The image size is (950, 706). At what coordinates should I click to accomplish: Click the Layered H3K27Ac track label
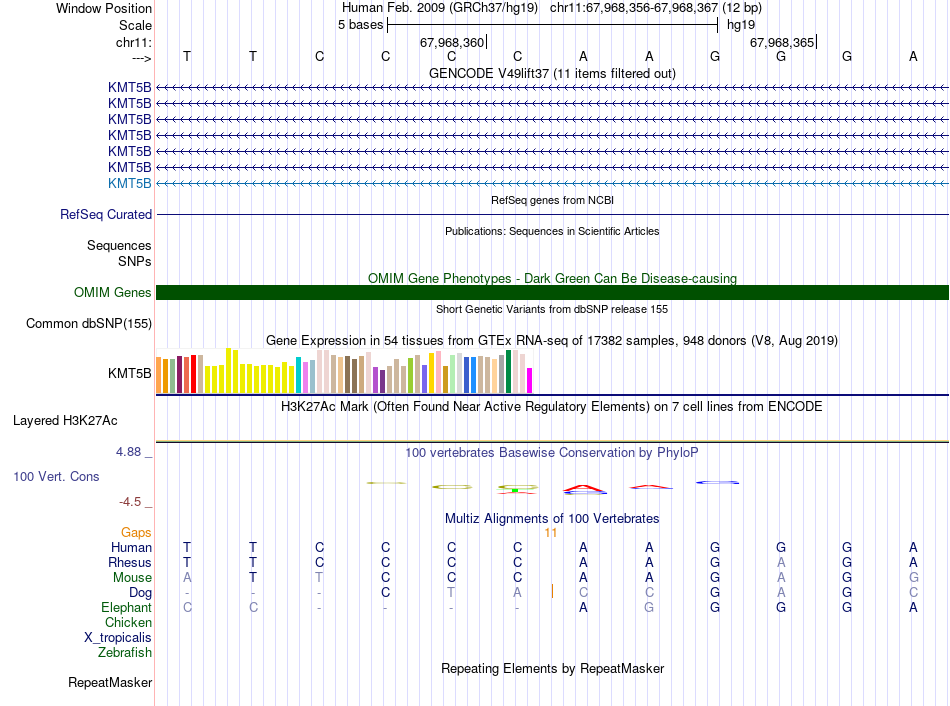[x=65, y=421]
